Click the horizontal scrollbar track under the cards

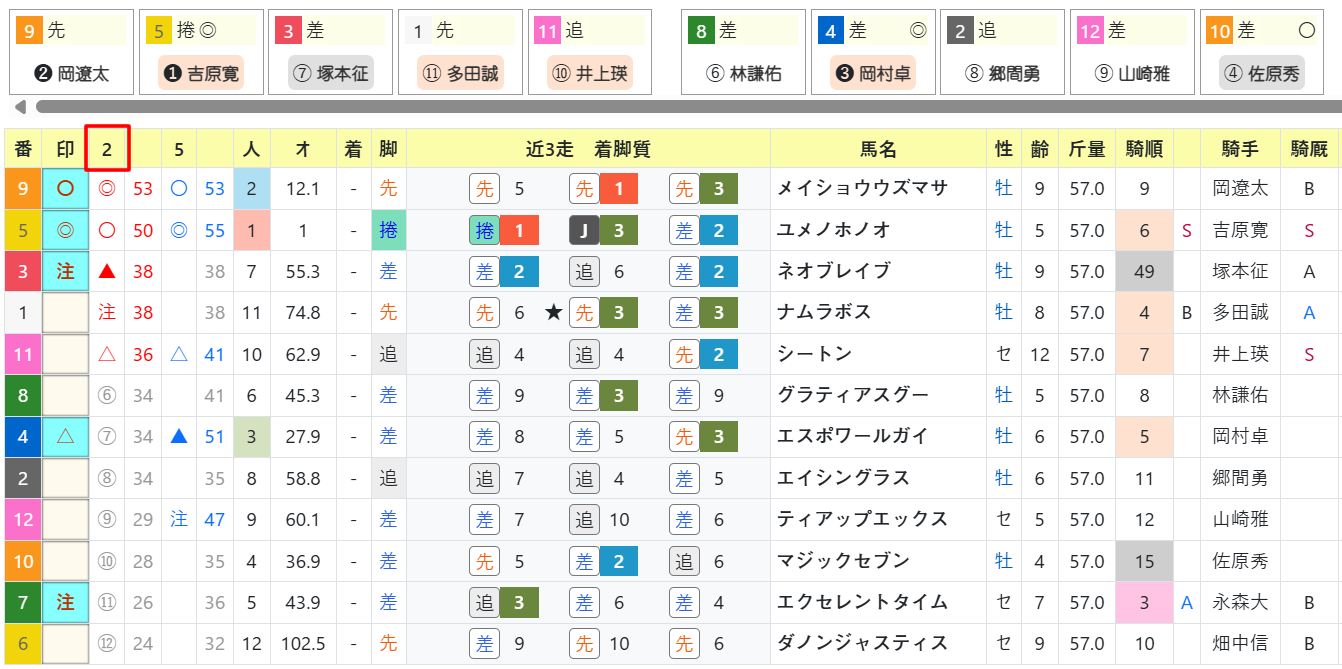688,107
